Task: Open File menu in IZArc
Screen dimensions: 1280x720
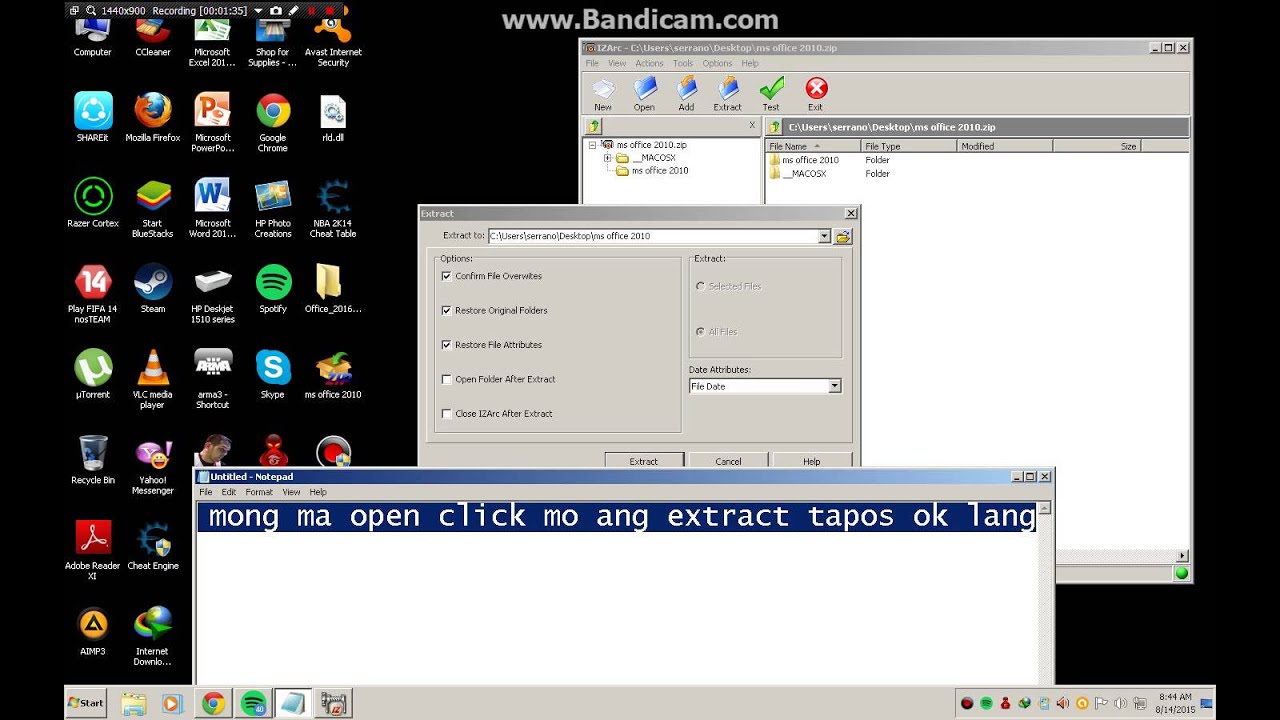Action: tap(592, 63)
